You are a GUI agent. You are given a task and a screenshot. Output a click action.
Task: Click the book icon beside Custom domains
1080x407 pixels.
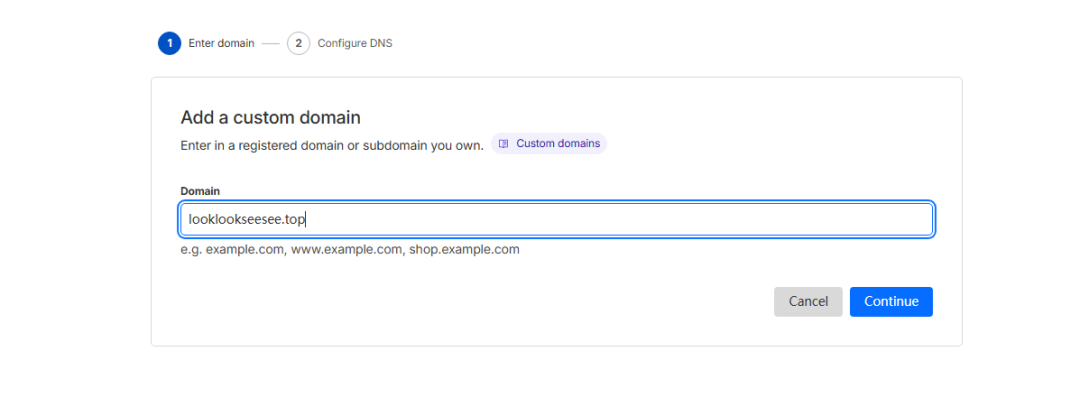[x=504, y=144]
